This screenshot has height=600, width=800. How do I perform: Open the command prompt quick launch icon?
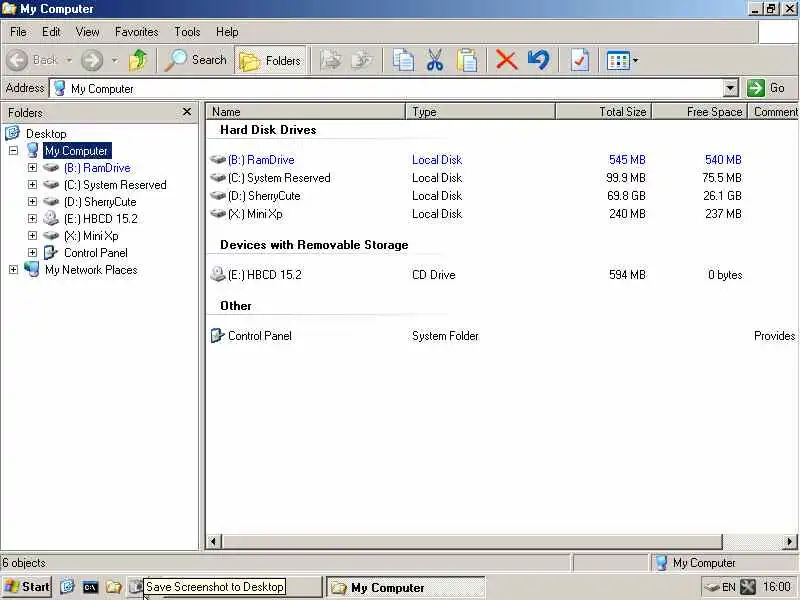click(90, 587)
